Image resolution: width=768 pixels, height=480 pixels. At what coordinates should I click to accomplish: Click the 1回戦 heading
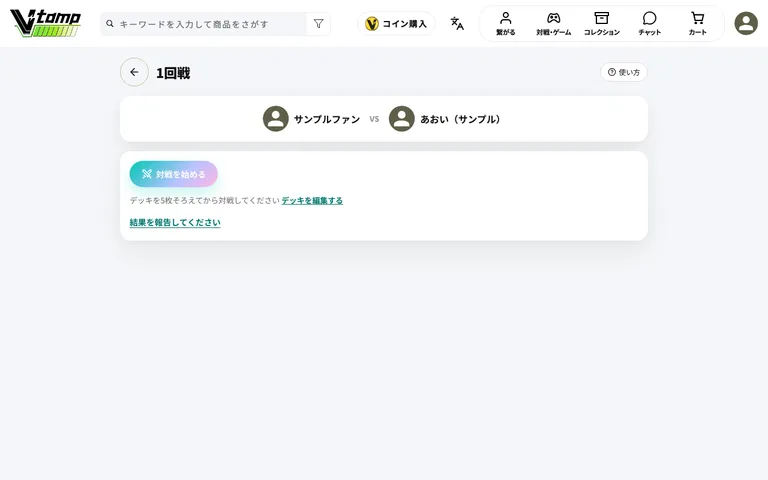pos(173,73)
